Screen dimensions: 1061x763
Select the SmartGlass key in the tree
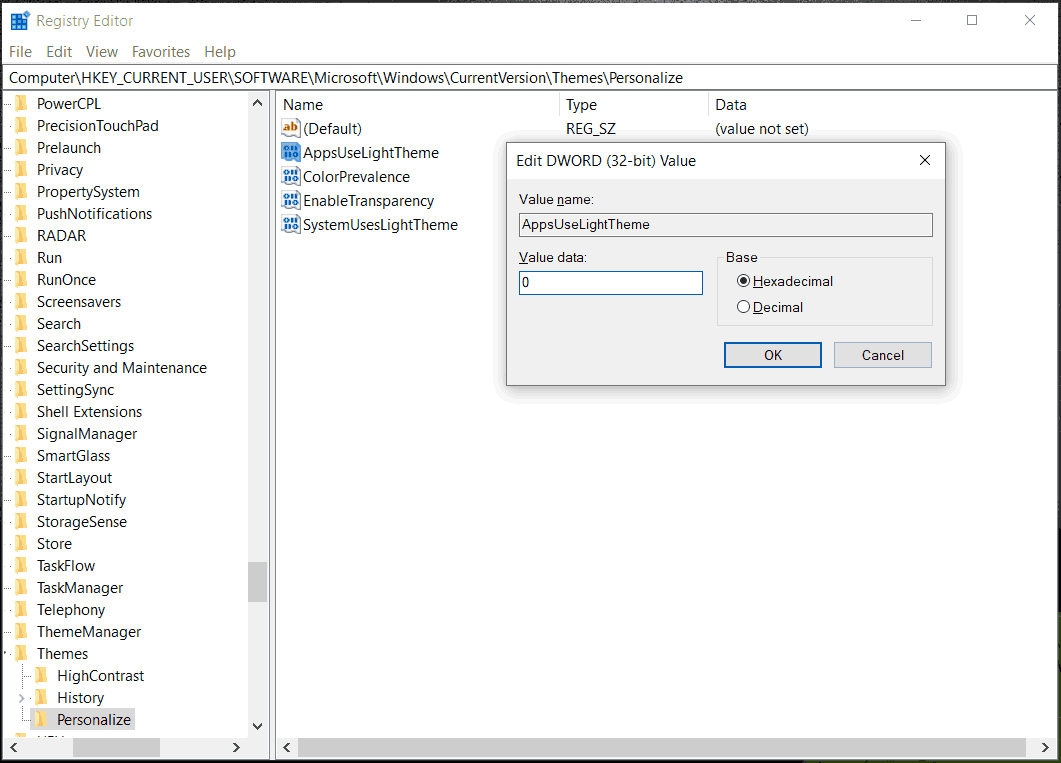(x=73, y=456)
